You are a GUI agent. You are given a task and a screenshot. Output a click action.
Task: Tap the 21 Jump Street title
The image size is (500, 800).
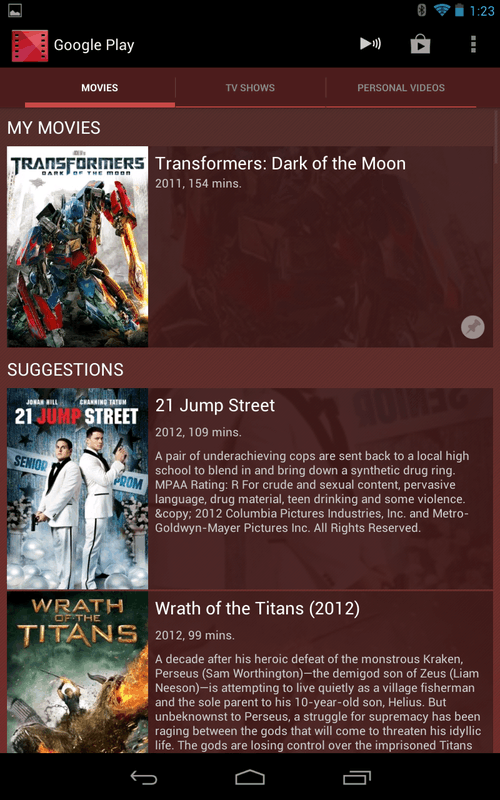(215, 406)
